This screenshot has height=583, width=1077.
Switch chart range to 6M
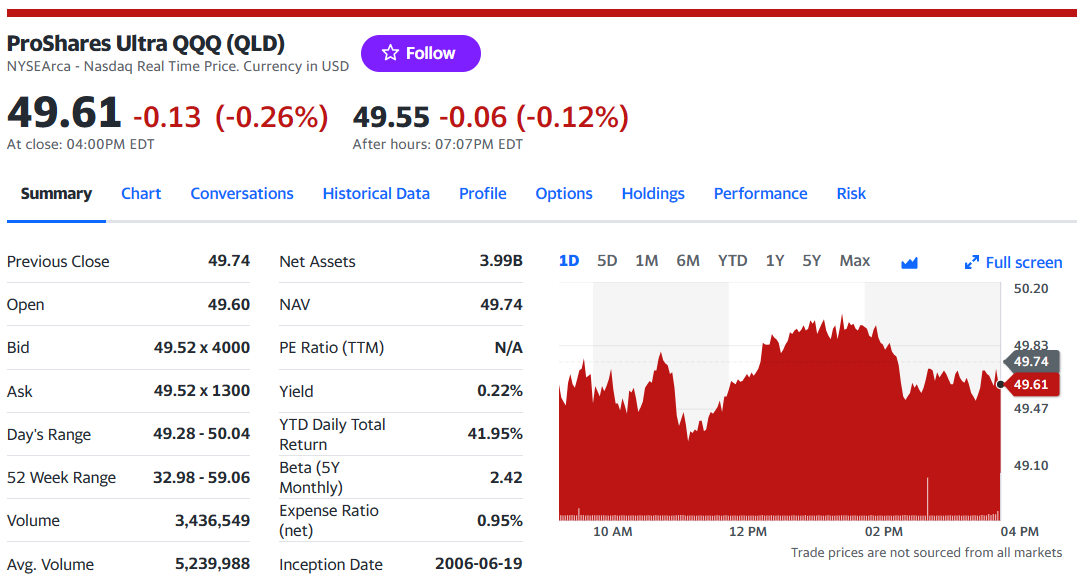click(688, 261)
